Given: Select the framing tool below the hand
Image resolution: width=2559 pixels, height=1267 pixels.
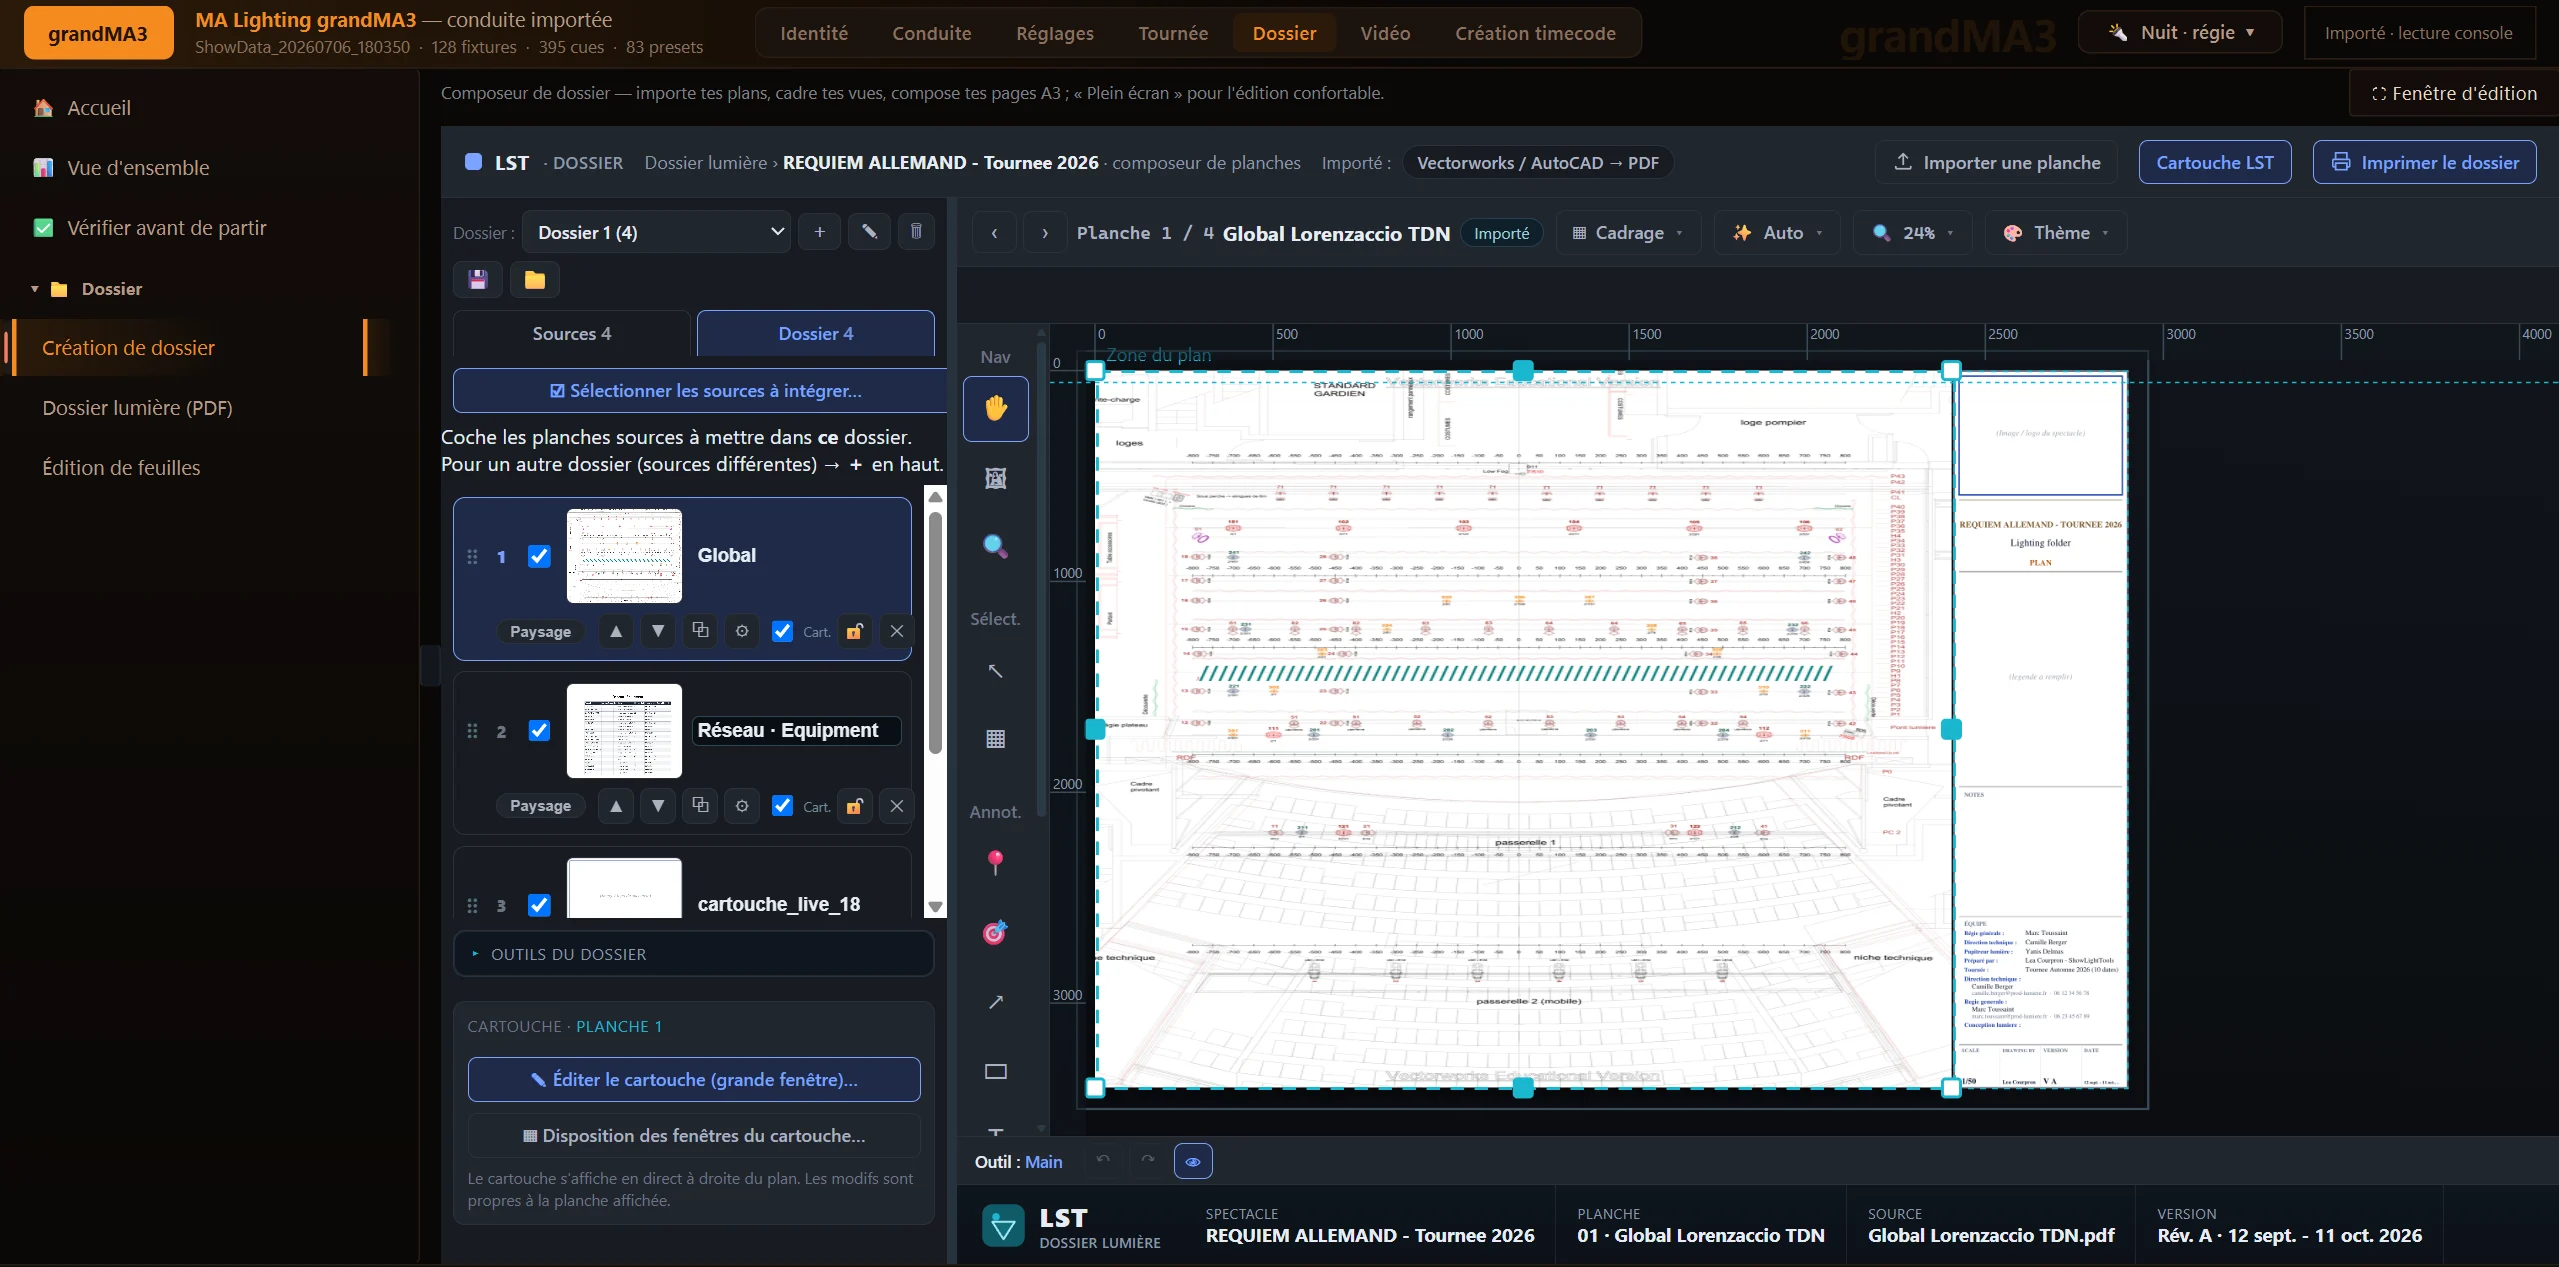Looking at the screenshot, I should click(x=995, y=478).
